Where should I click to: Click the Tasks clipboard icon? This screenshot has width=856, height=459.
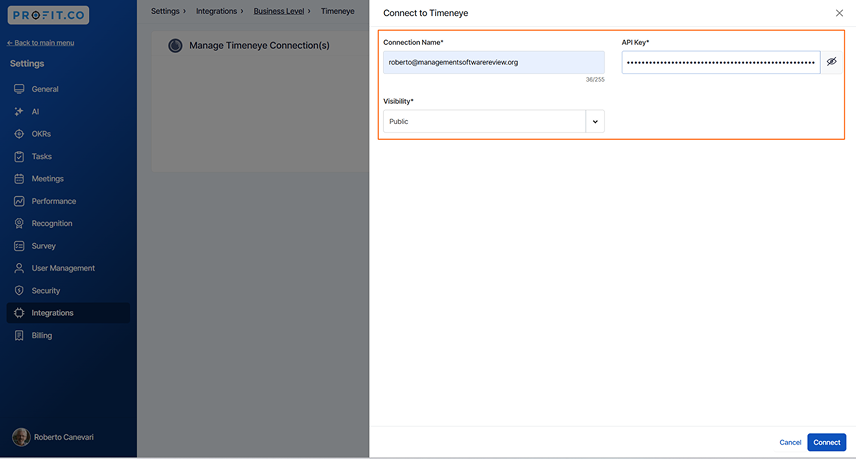(19, 156)
